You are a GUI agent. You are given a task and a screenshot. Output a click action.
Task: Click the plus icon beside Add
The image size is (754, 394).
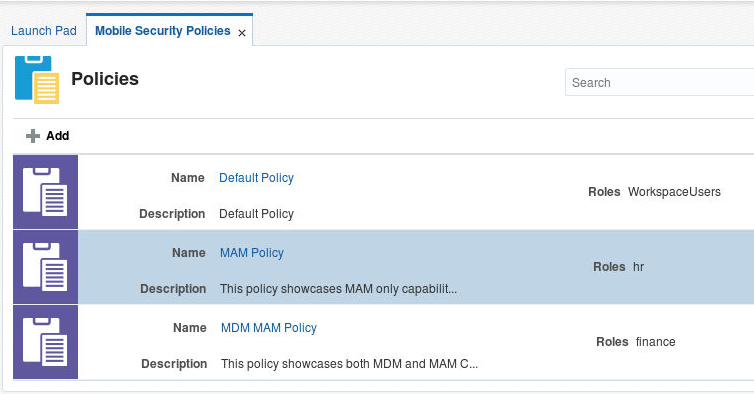33,136
